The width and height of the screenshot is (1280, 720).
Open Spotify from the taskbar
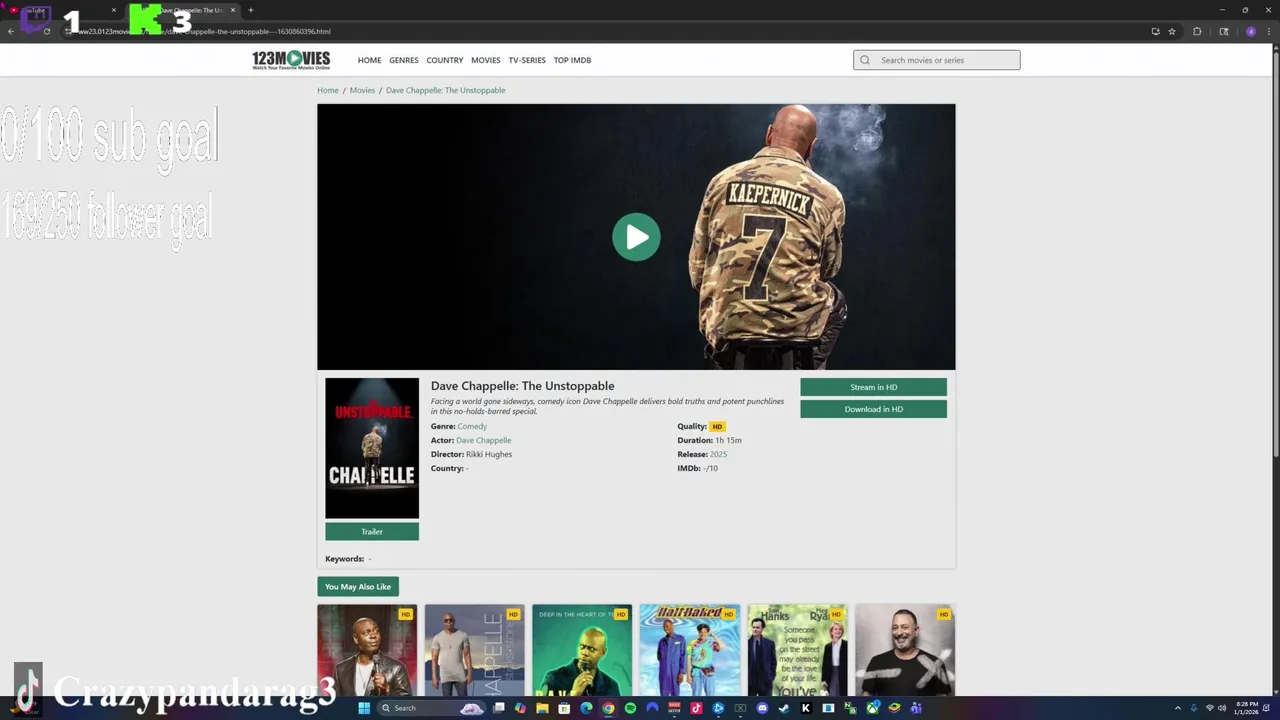[x=631, y=708]
